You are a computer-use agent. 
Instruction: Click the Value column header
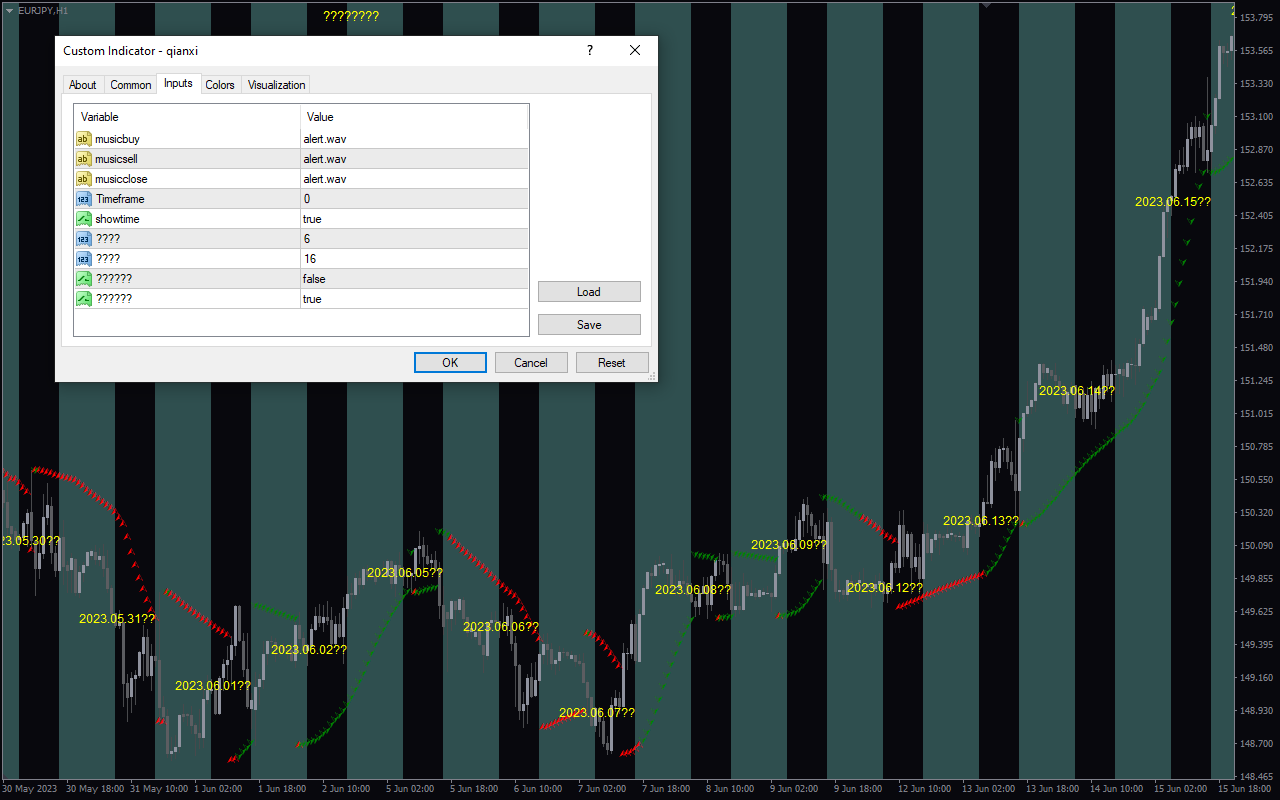(x=414, y=117)
